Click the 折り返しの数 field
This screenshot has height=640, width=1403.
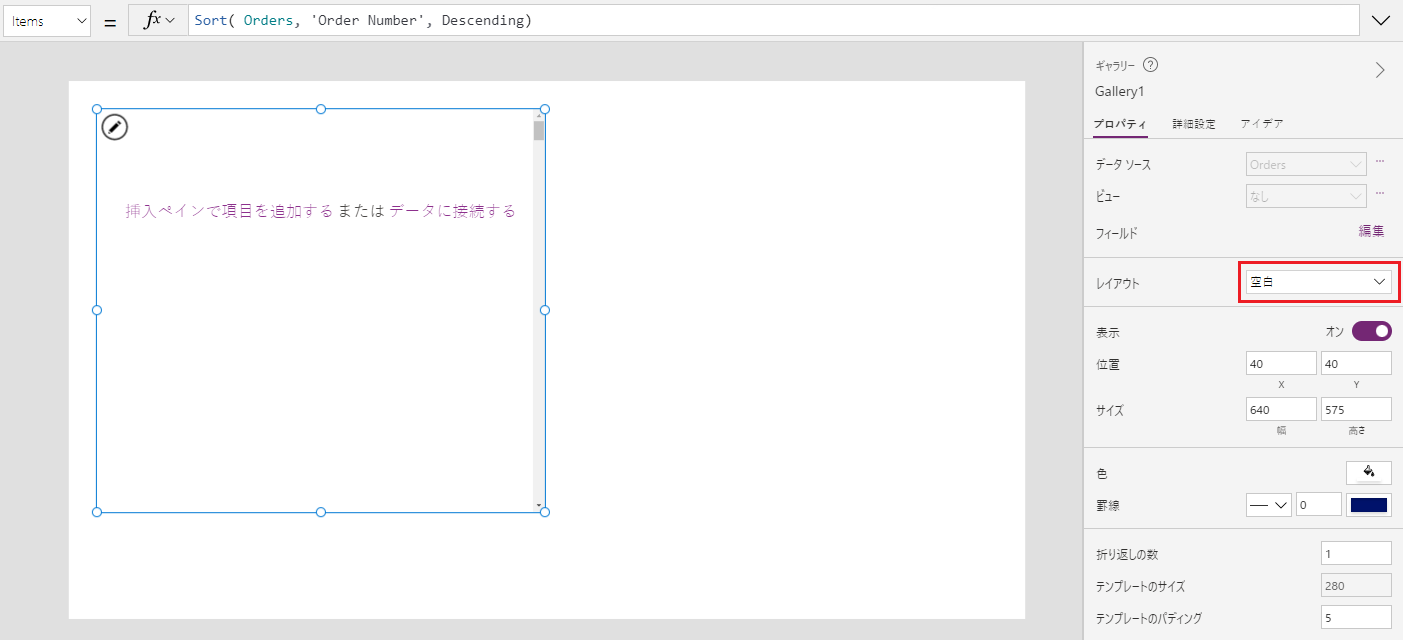(x=1356, y=553)
